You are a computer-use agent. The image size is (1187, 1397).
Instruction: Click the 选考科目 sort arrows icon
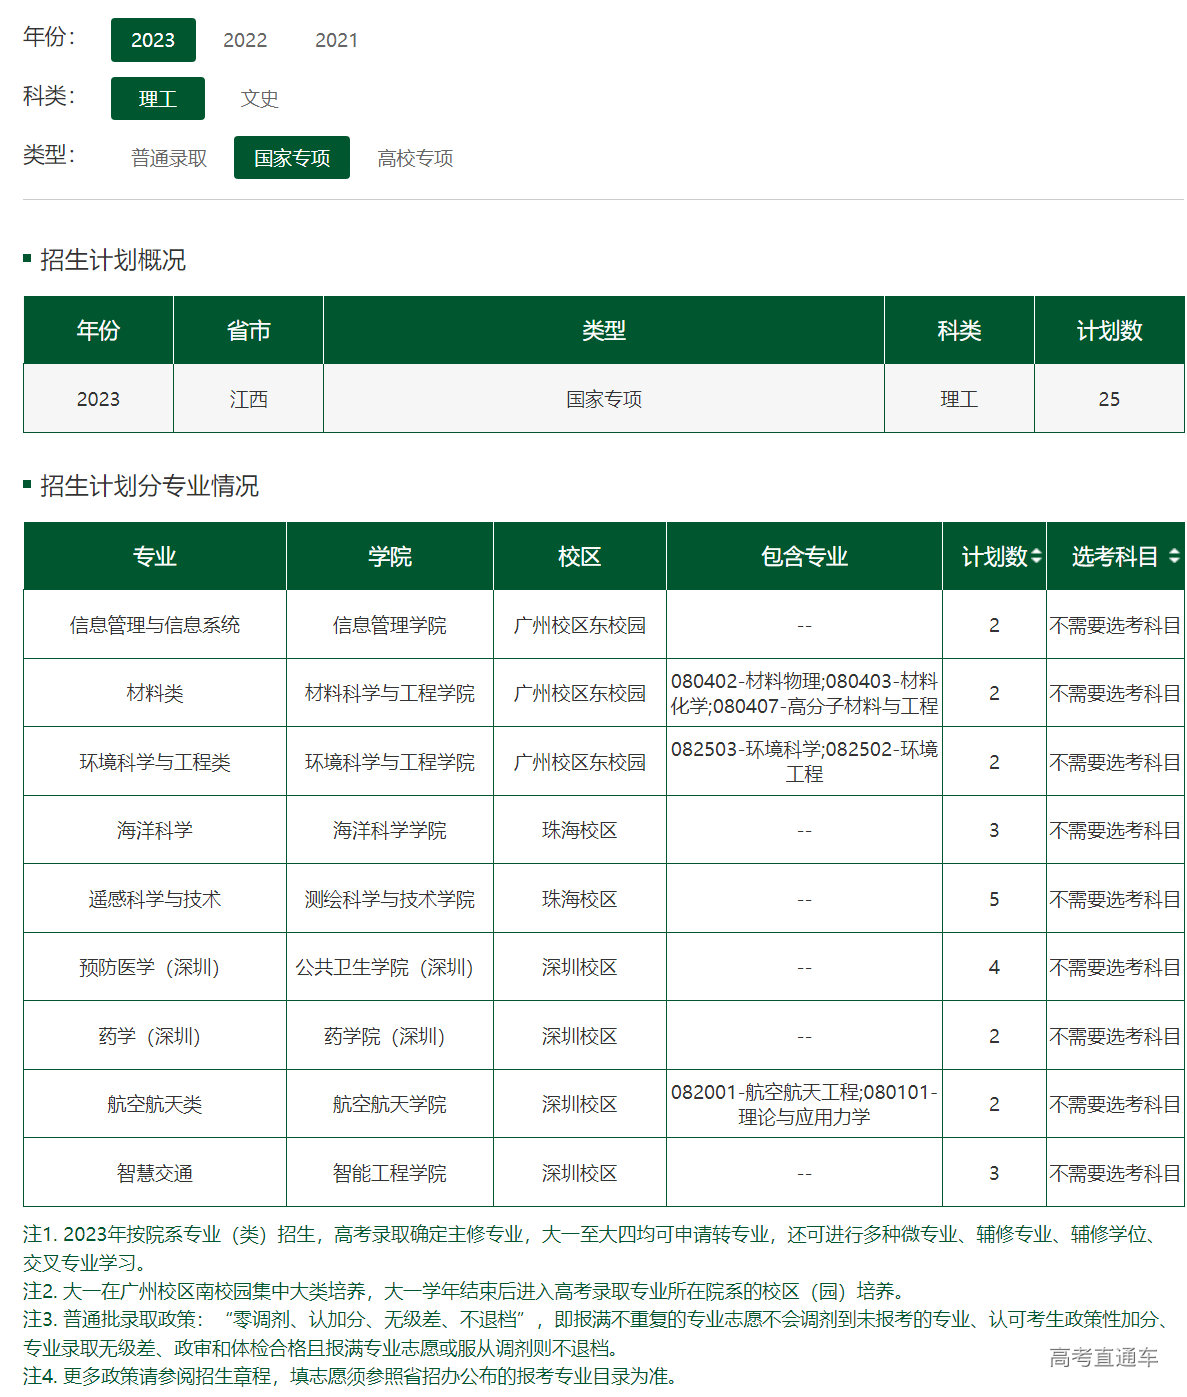1176,557
